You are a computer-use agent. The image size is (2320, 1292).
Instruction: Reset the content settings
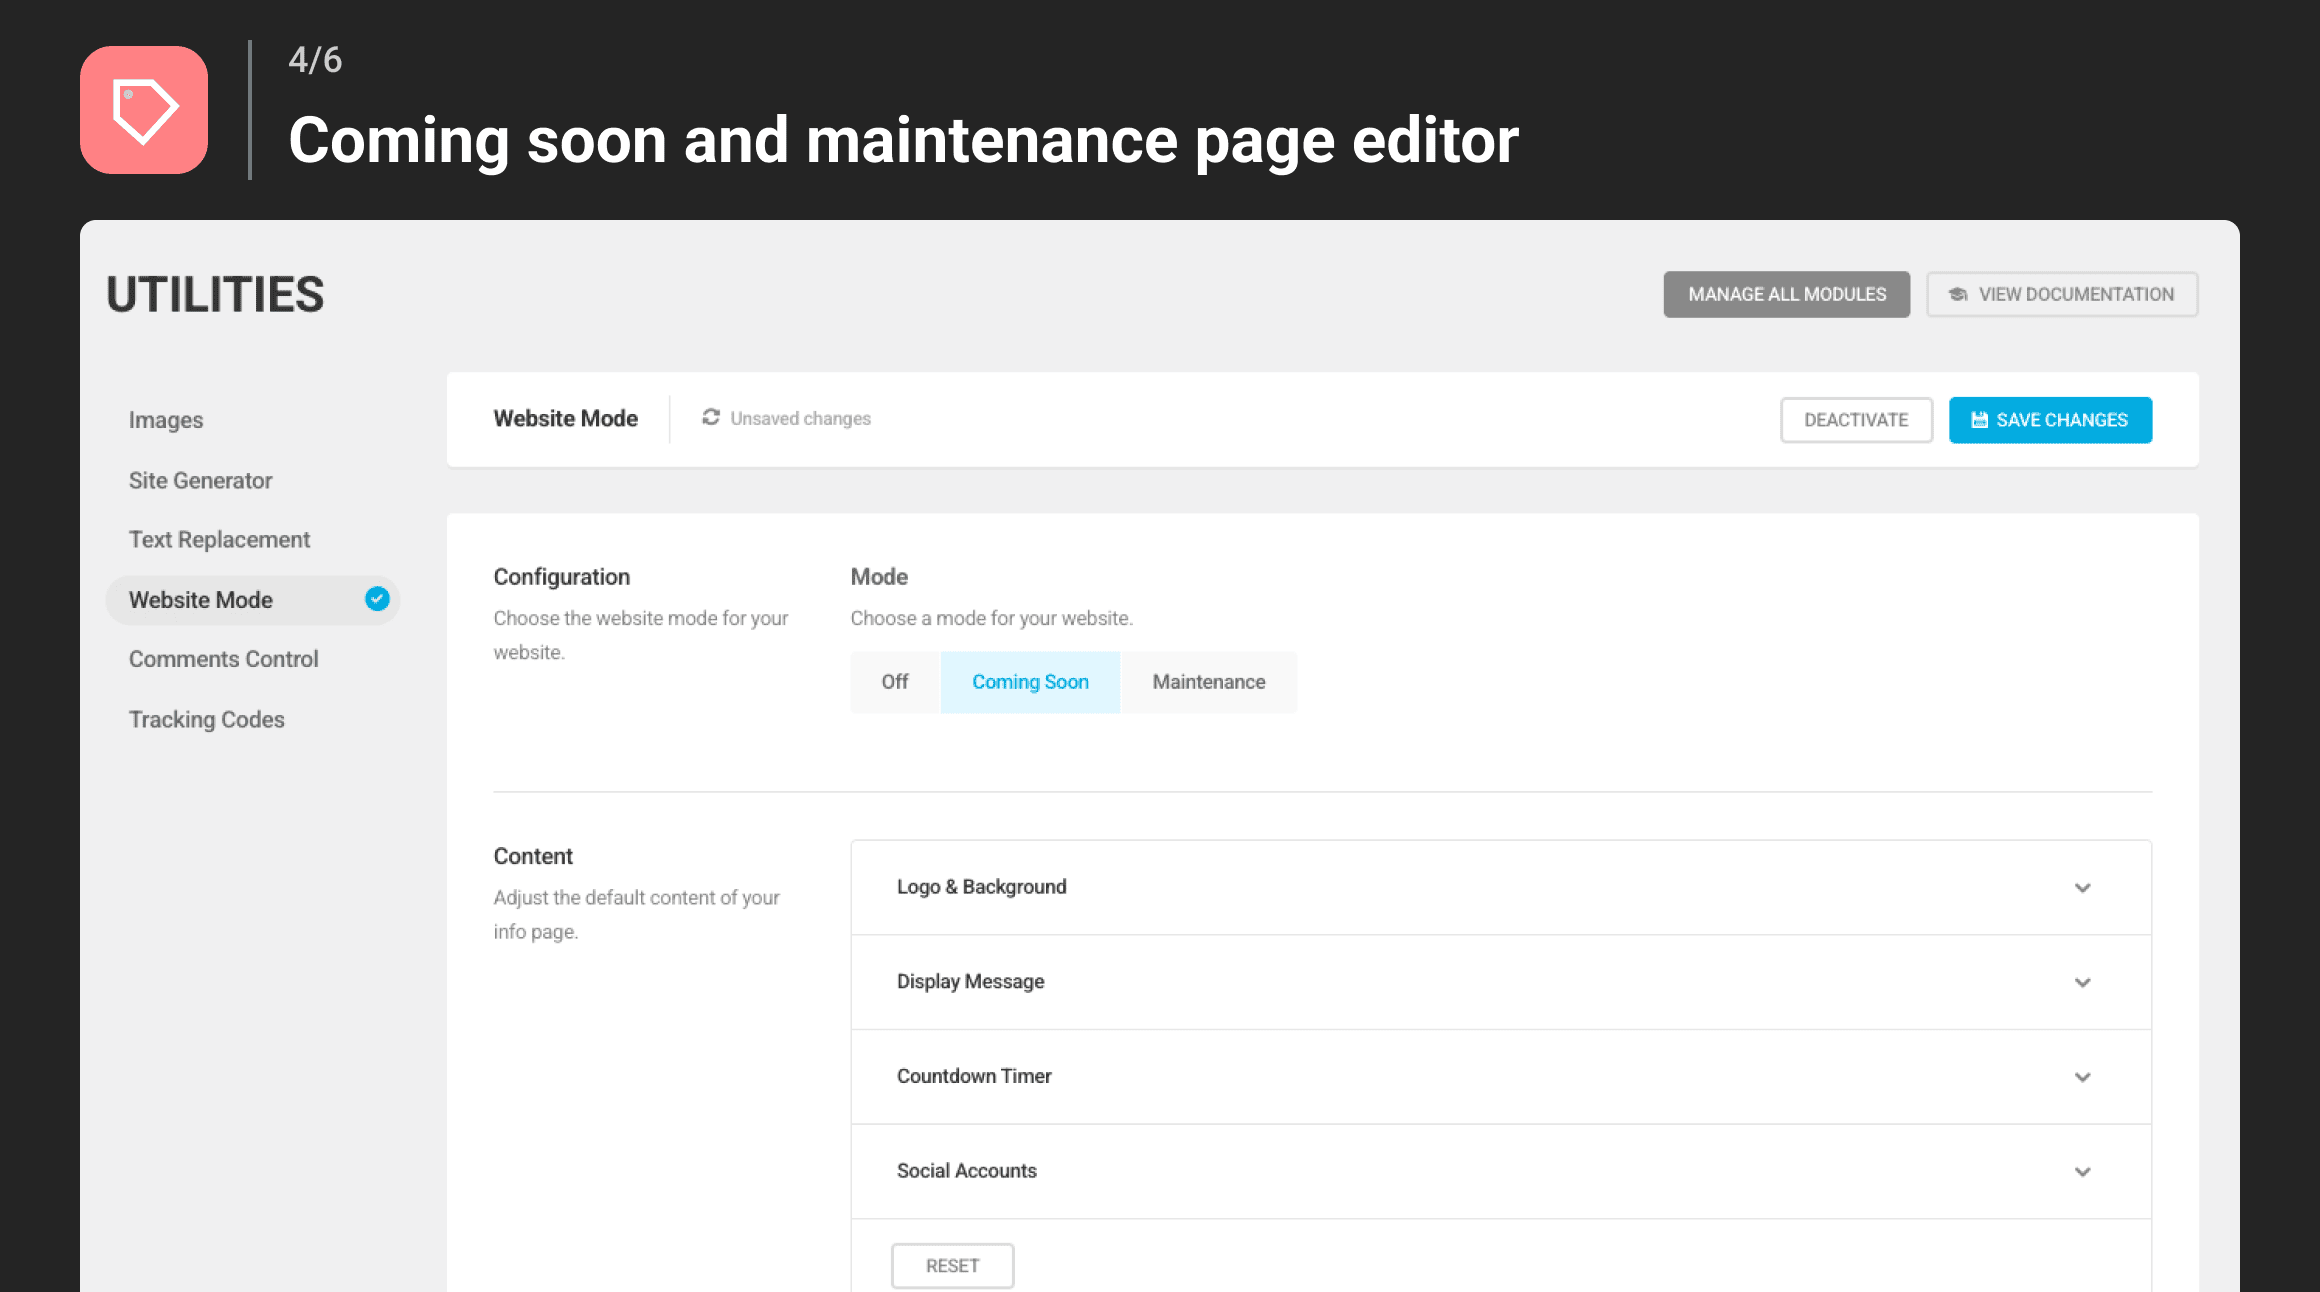(952, 1265)
